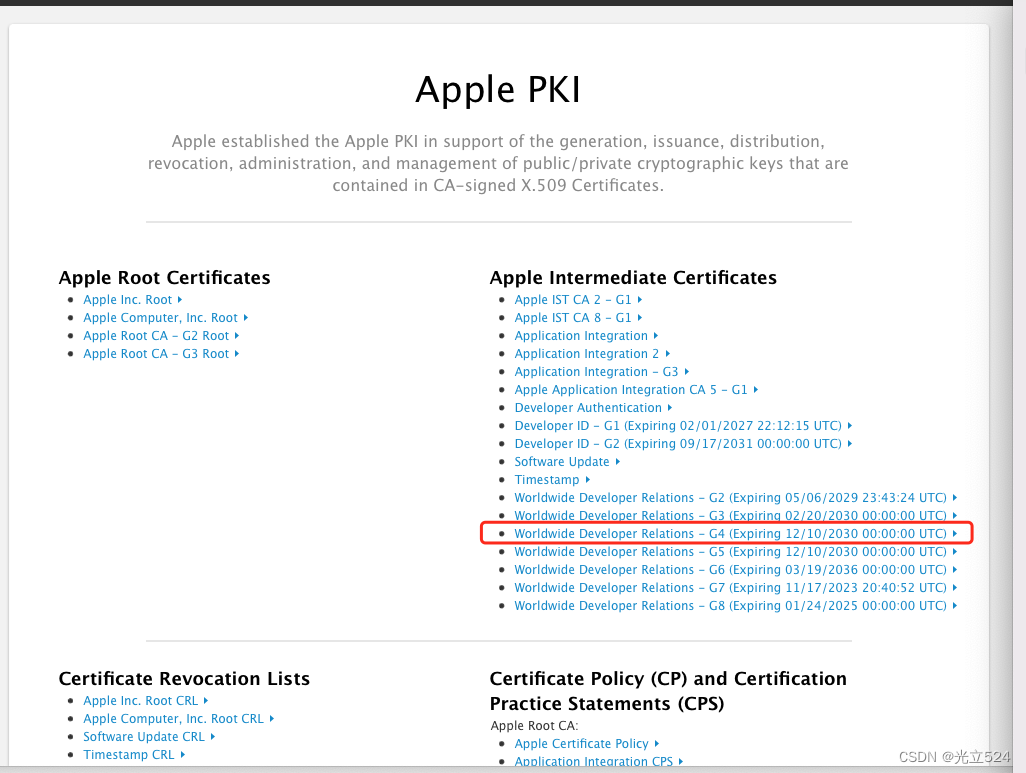
Task: Open the Apple IST CA 2 - G1 link
Action: [572, 299]
